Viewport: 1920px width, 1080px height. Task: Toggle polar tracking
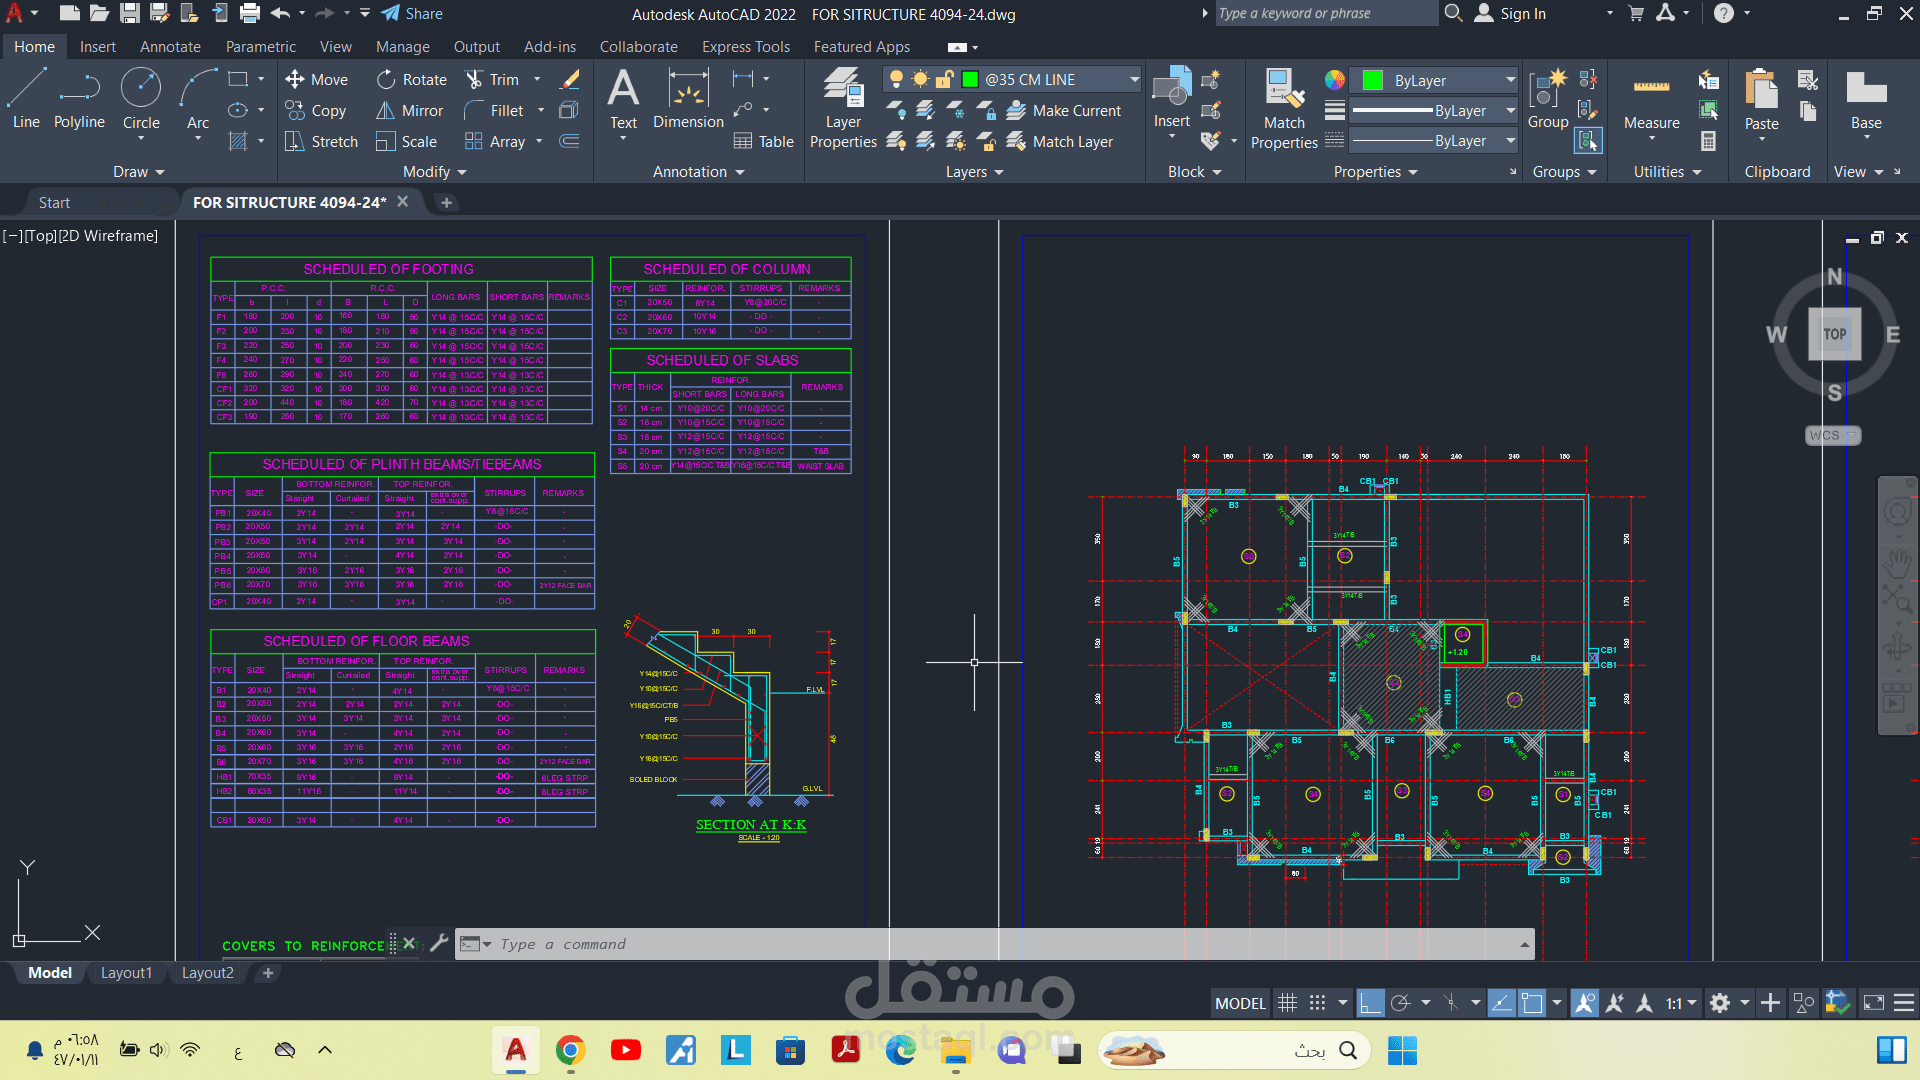click(1401, 1003)
